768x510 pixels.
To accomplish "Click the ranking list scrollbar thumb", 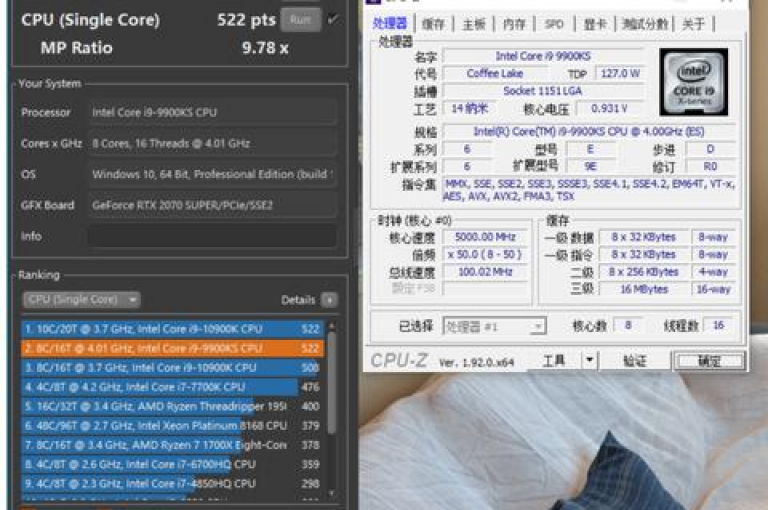I will [332, 383].
